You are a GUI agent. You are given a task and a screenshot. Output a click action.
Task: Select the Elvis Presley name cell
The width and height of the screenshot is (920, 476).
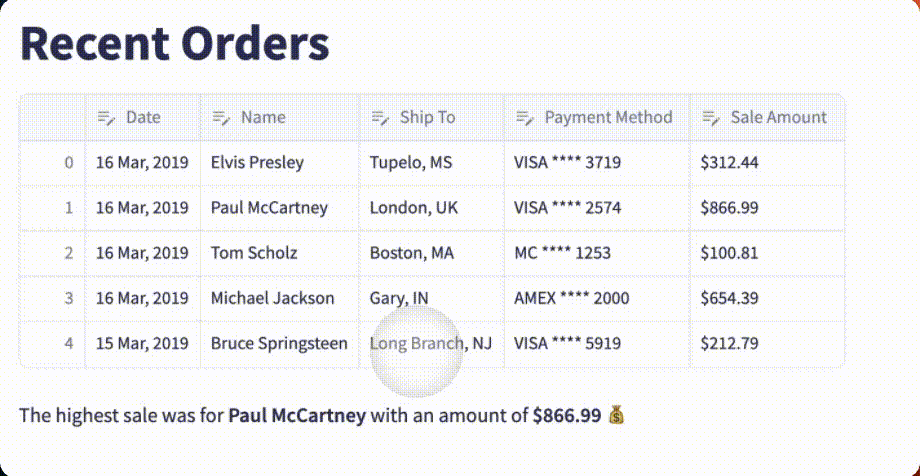pyautogui.click(x=280, y=163)
